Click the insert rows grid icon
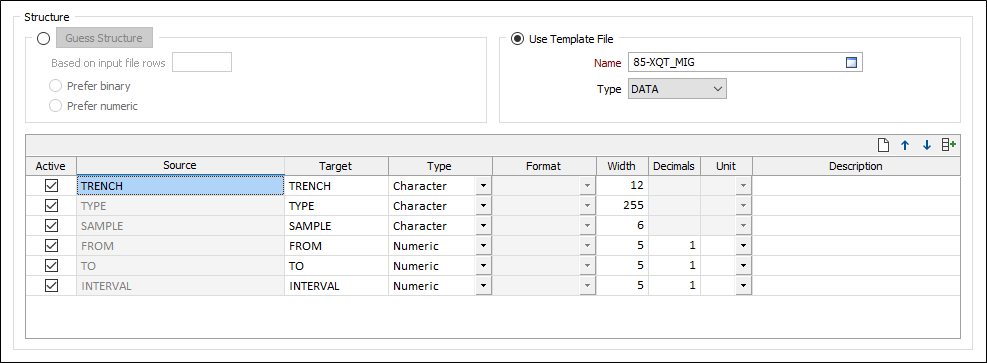Image resolution: width=987 pixels, height=363 pixels. [949, 145]
